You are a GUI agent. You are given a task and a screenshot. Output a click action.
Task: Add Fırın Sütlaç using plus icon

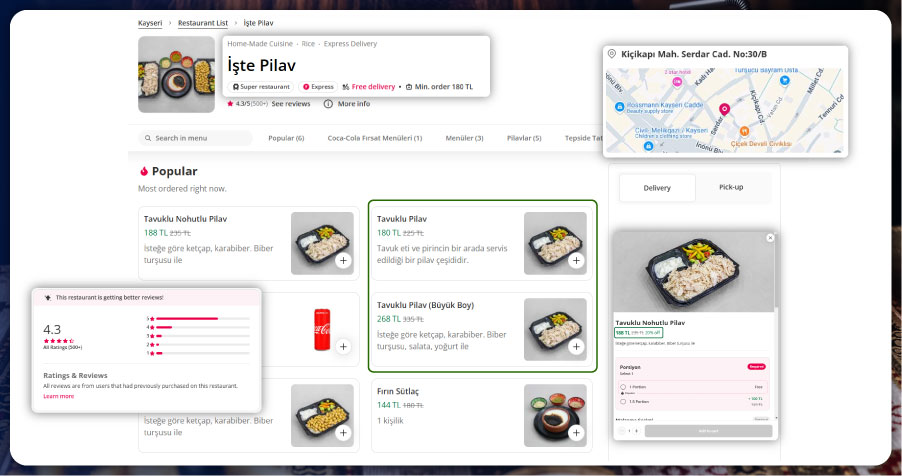tap(576, 433)
